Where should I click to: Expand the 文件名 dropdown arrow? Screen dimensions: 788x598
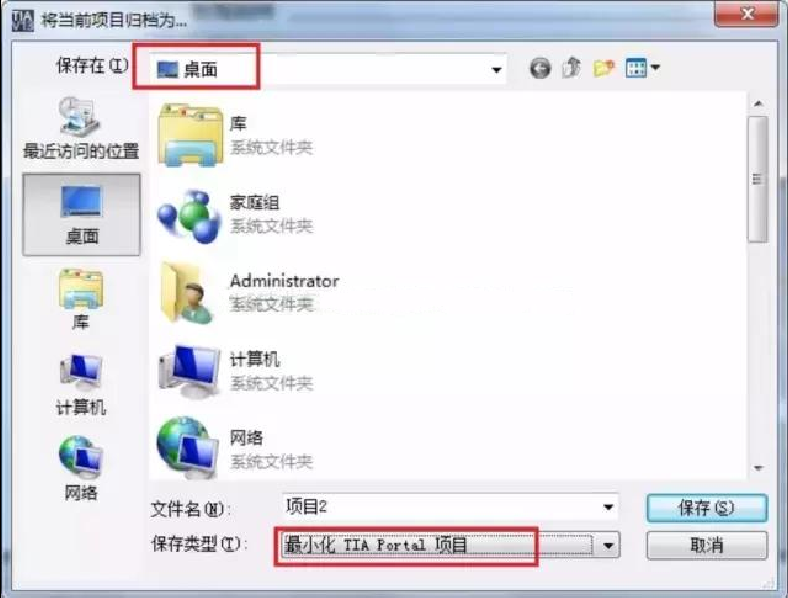(608, 507)
